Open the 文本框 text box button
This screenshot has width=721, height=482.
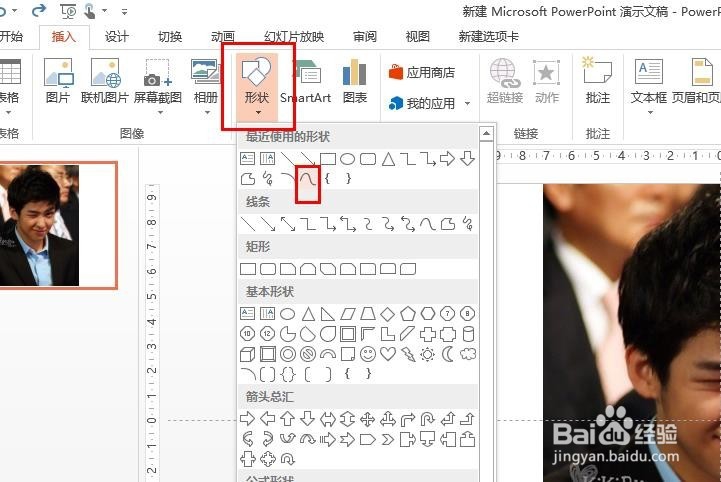[649, 86]
